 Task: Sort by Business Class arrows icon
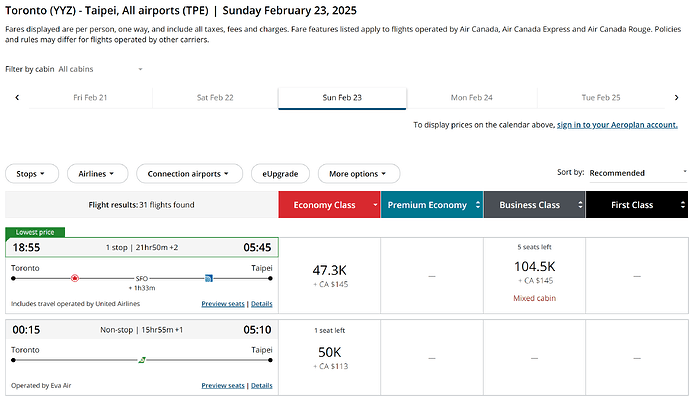click(x=580, y=205)
